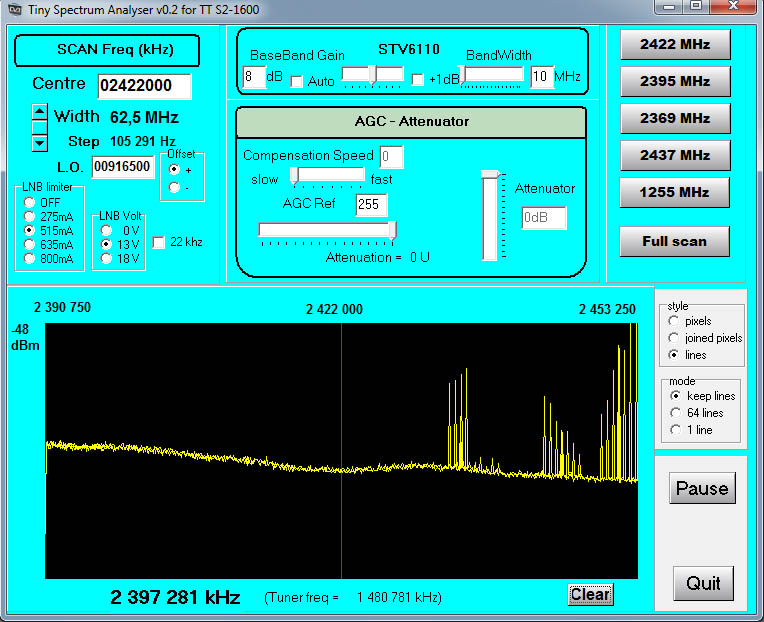Image resolution: width=764 pixels, height=622 pixels.
Task: Tune to the 2437 MHz preset
Action: [x=675, y=155]
